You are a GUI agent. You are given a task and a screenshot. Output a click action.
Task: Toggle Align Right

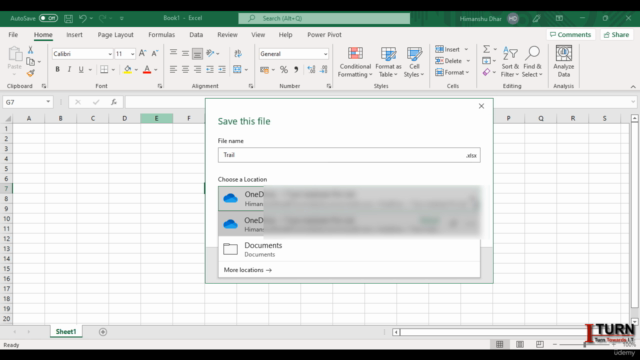(x=198, y=70)
